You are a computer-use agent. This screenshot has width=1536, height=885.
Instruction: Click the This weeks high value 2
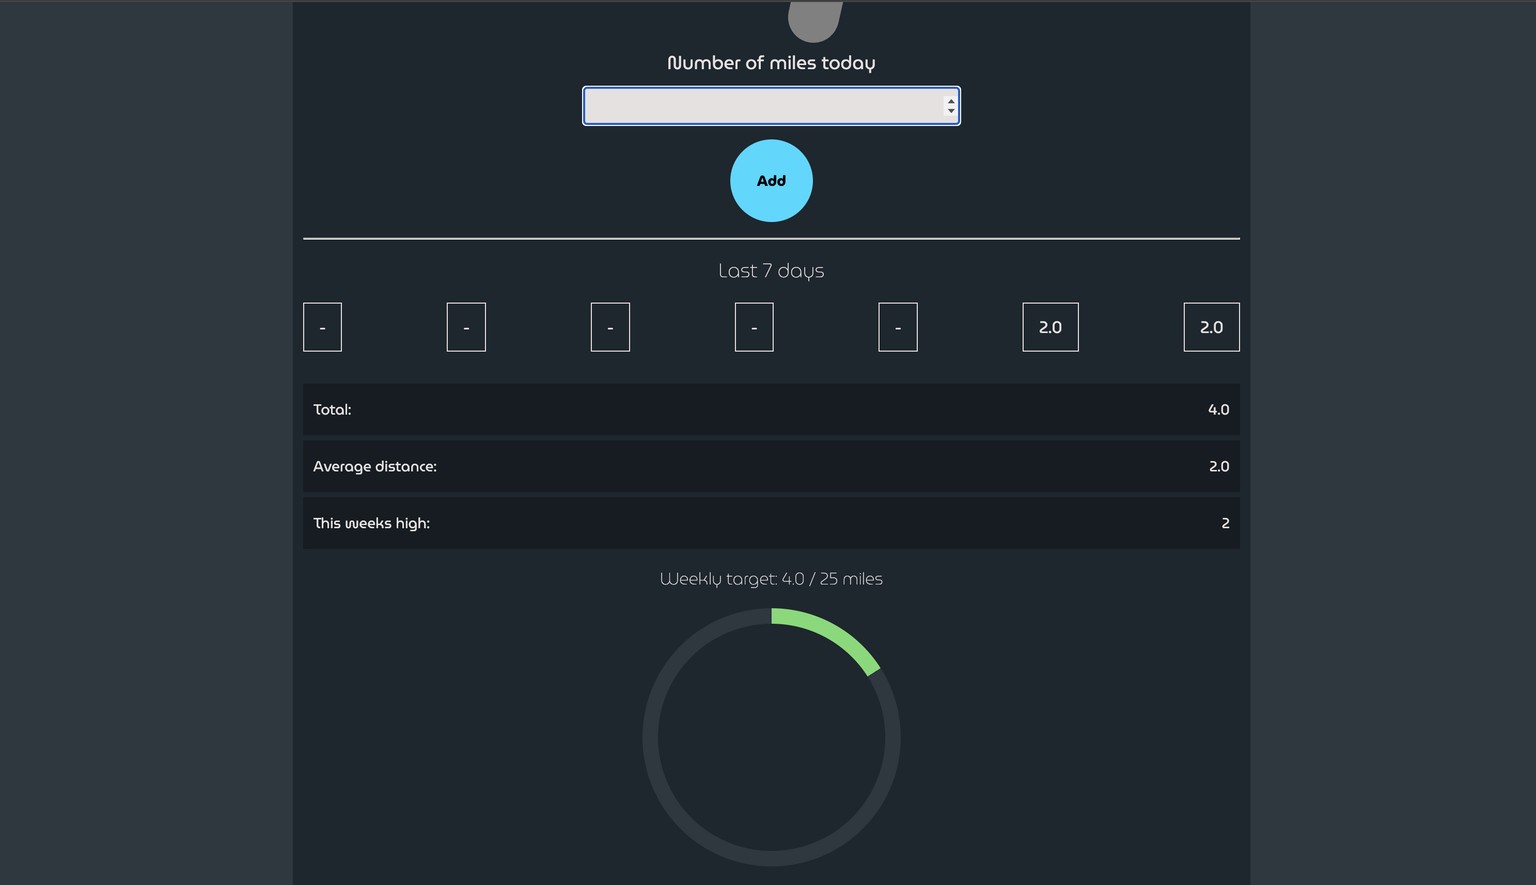pos(1225,524)
